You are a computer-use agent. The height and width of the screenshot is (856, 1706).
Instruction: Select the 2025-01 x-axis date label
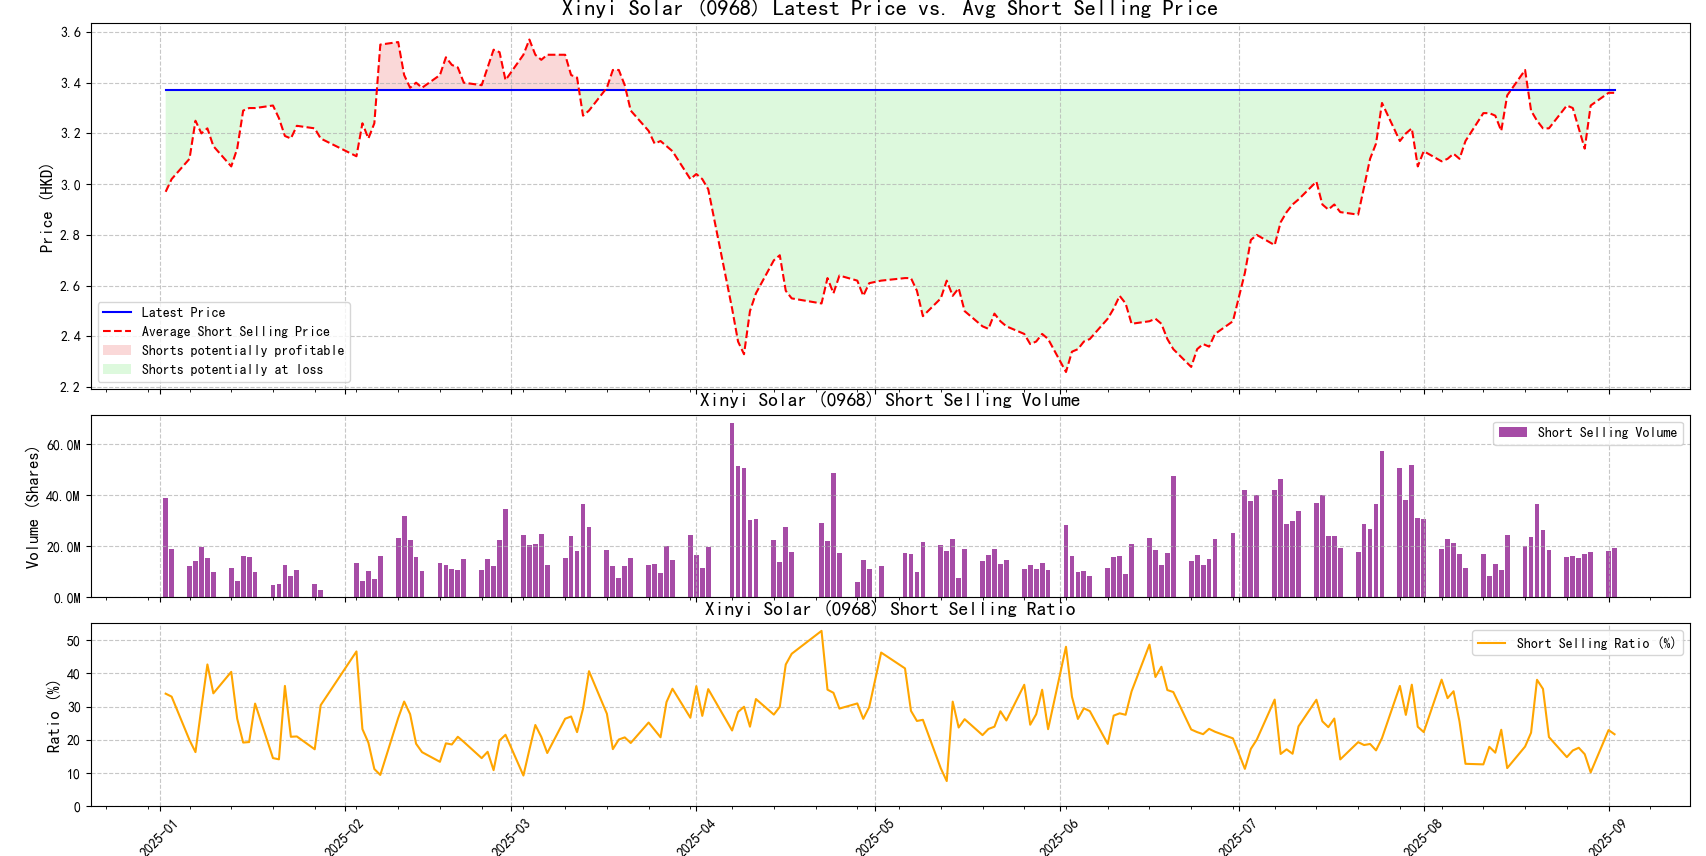click(x=158, y=837)
